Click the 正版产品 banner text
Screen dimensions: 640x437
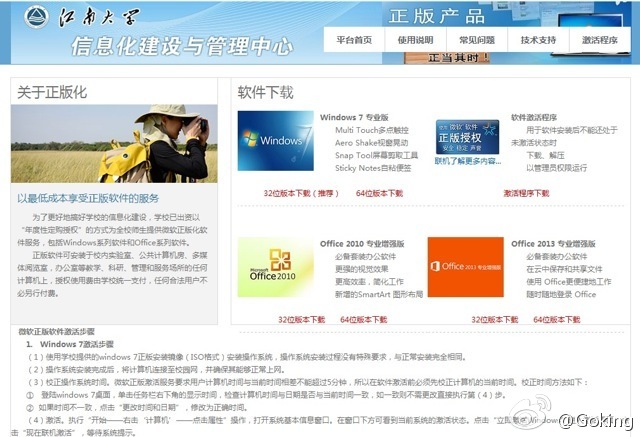point(437,16)
